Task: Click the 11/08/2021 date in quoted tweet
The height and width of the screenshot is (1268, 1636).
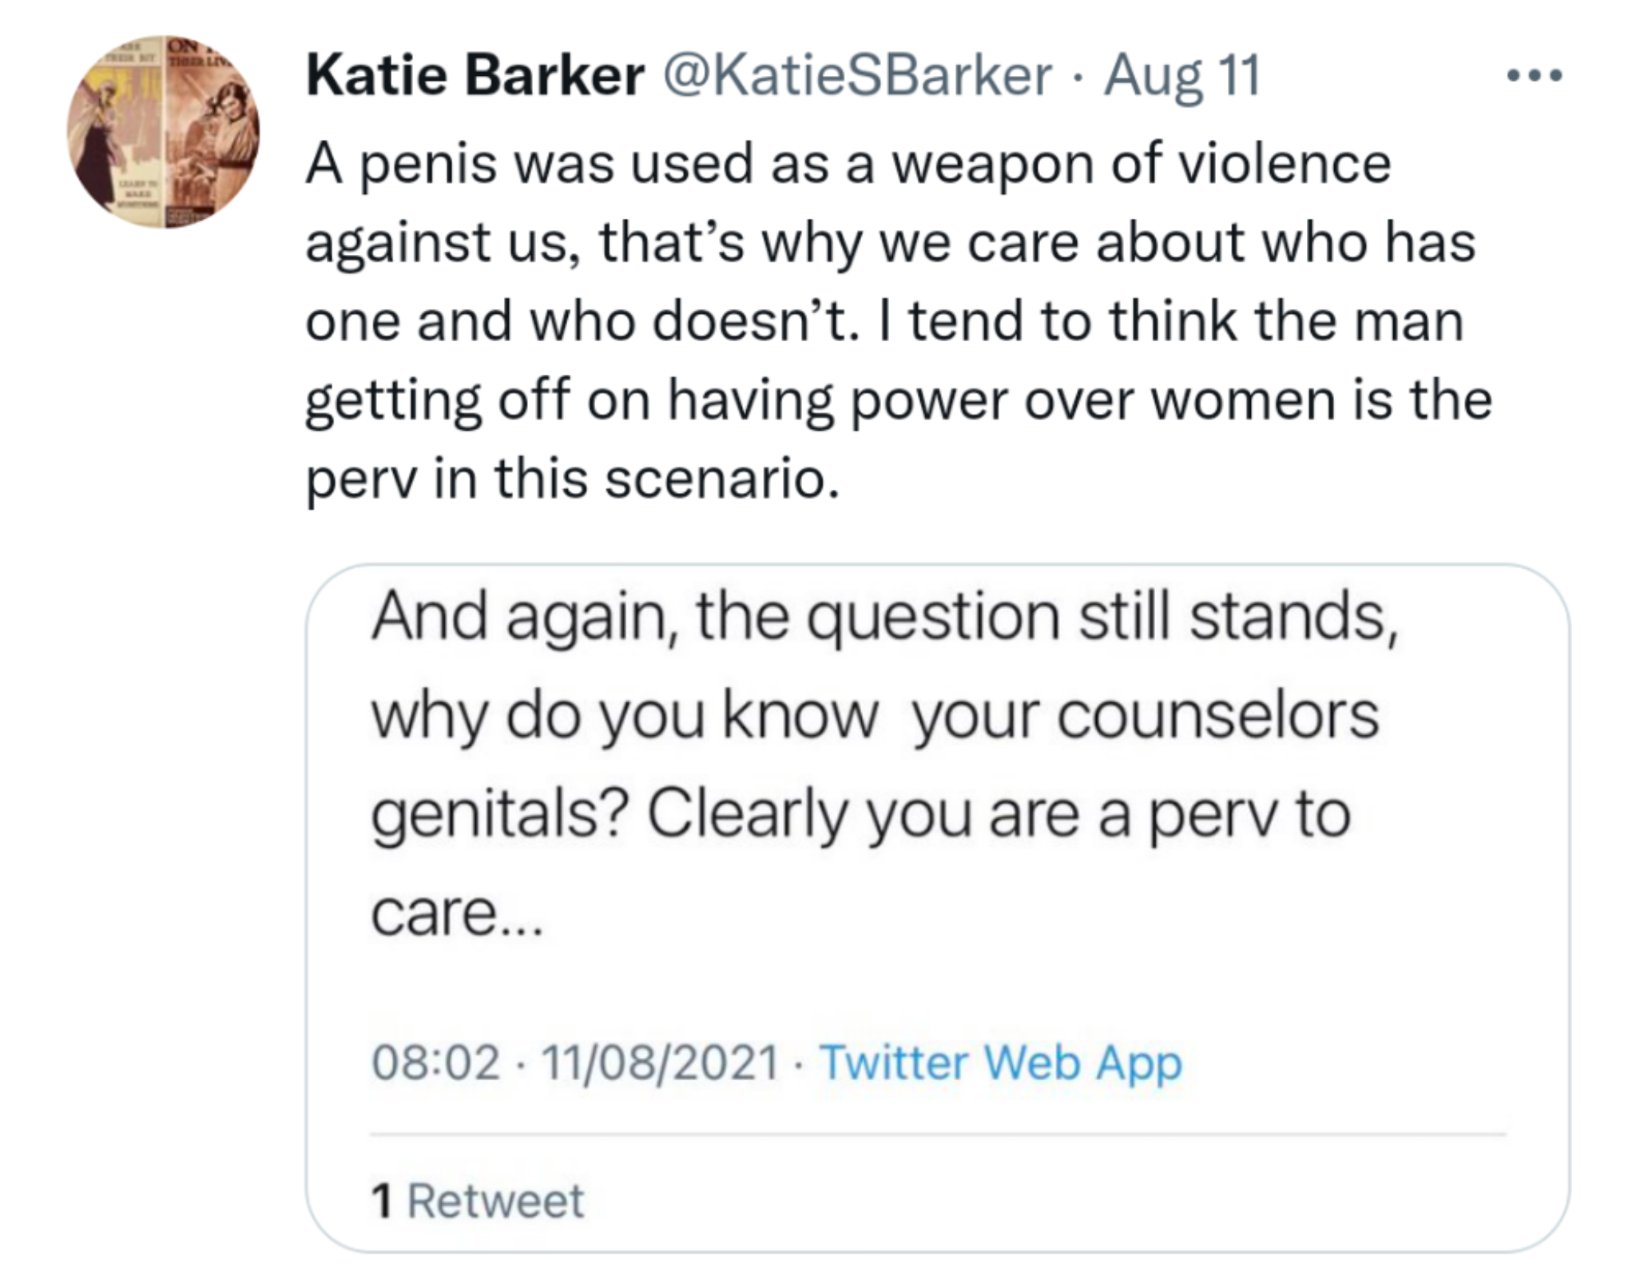Action: click(660, 1061)
